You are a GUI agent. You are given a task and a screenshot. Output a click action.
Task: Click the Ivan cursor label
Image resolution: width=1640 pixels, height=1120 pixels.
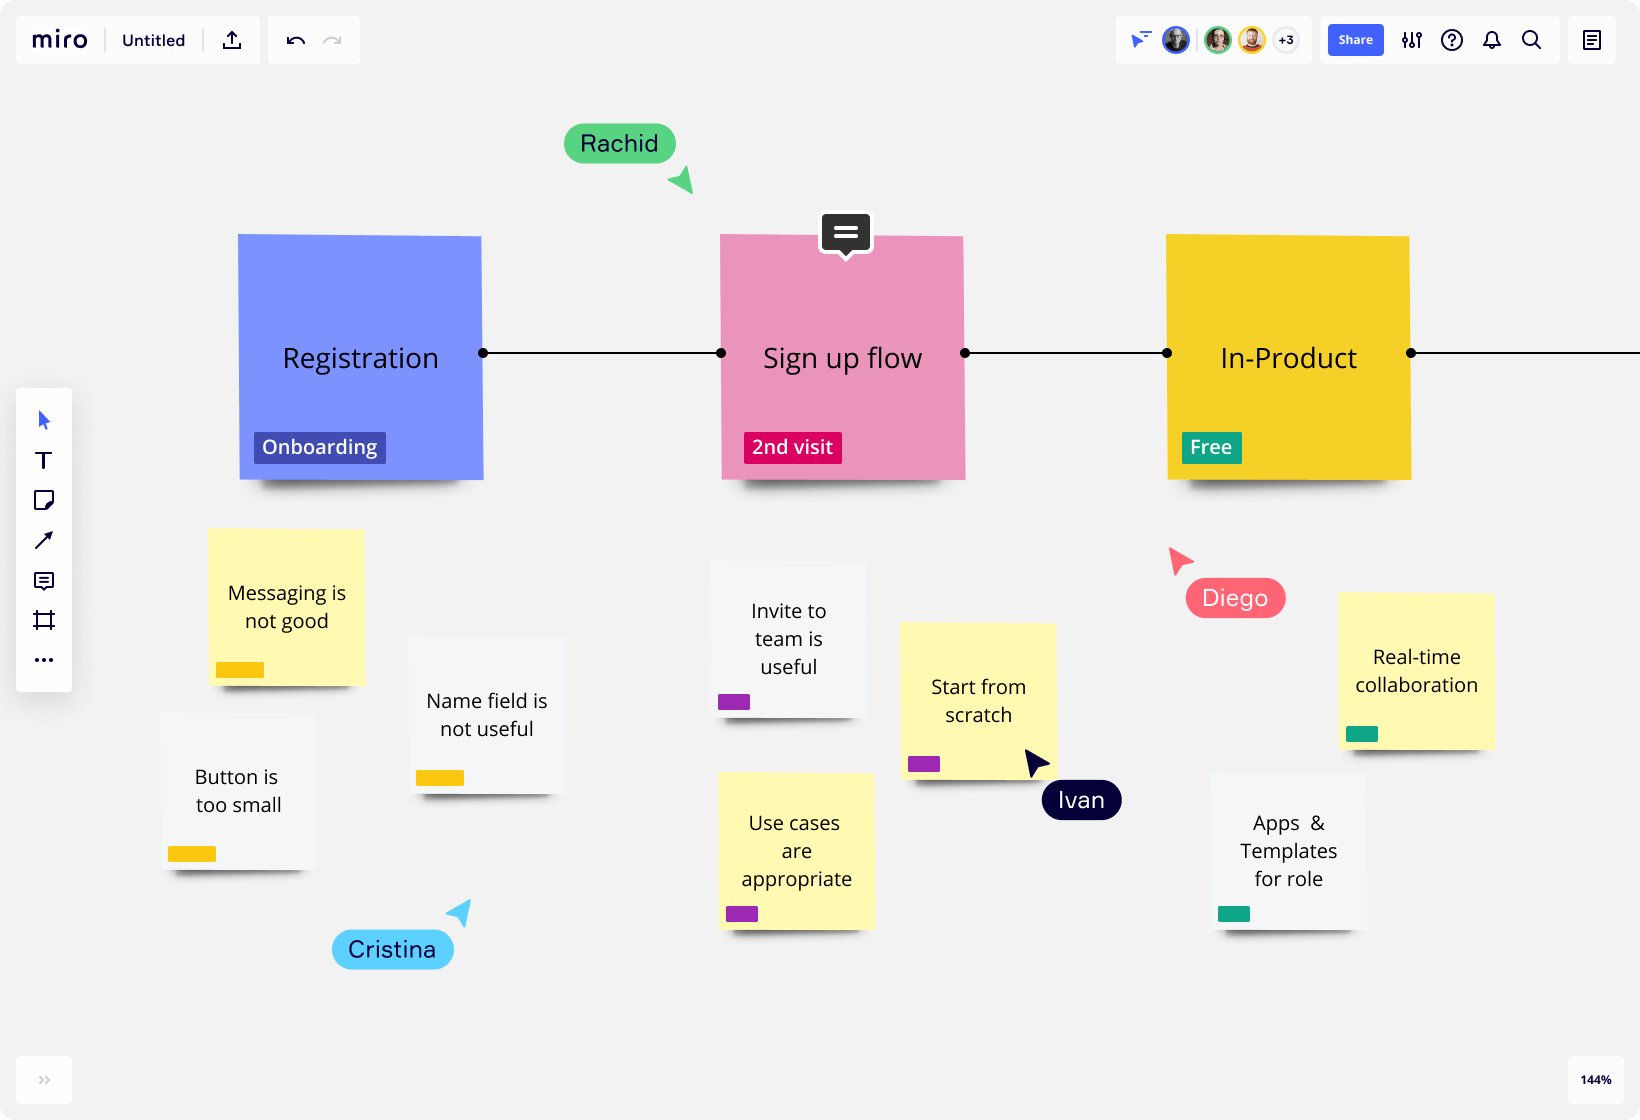pos(1081,800)
